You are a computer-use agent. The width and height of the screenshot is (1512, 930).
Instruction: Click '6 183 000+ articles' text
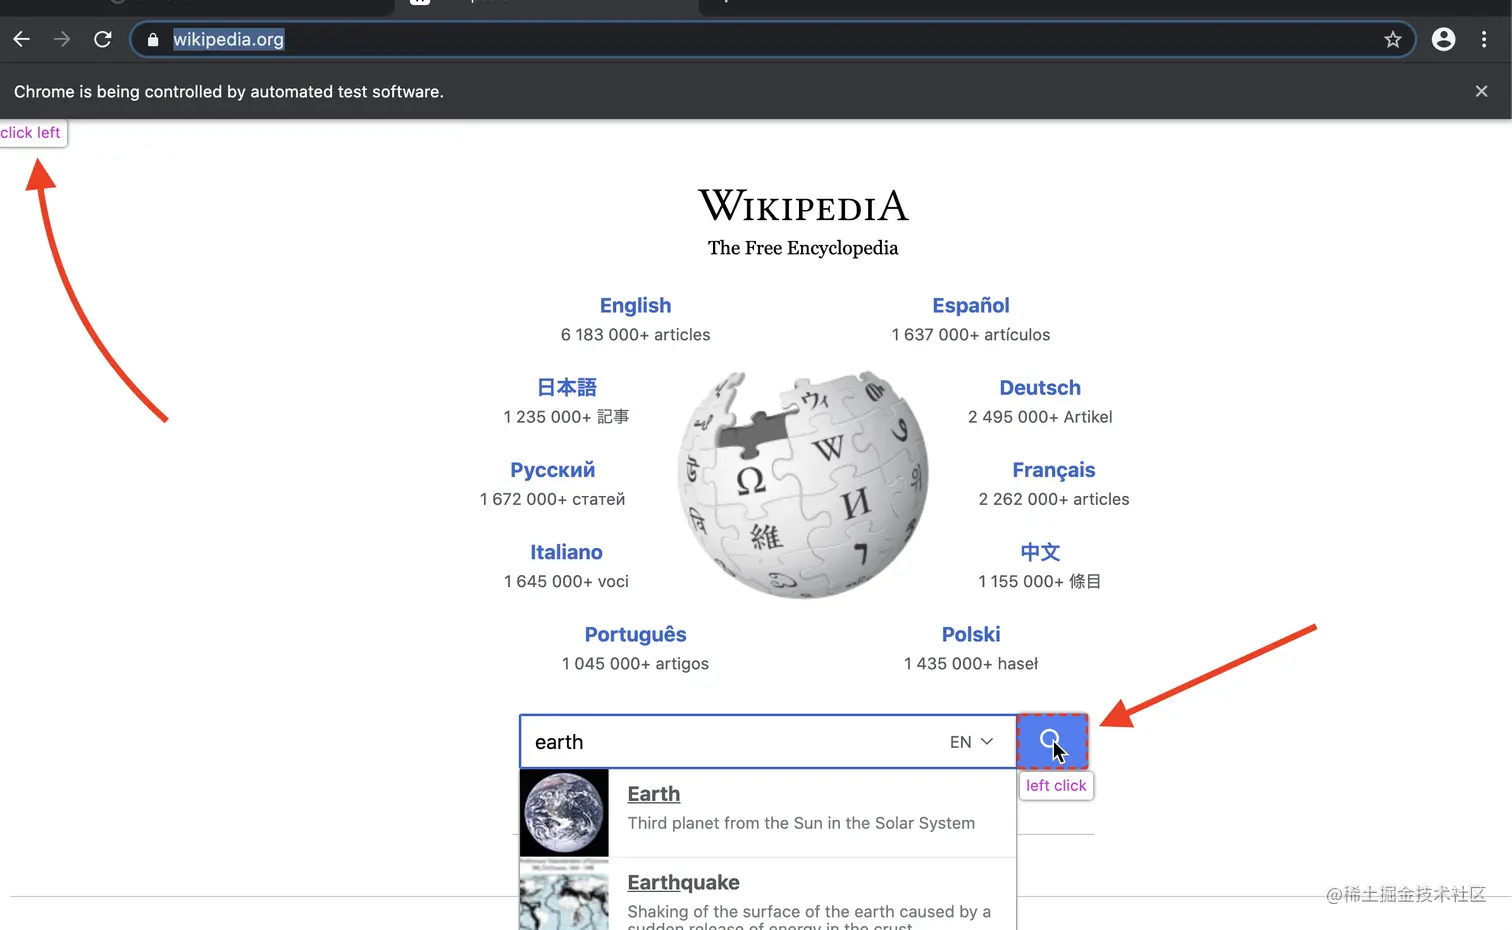click(x=635, y=335)
